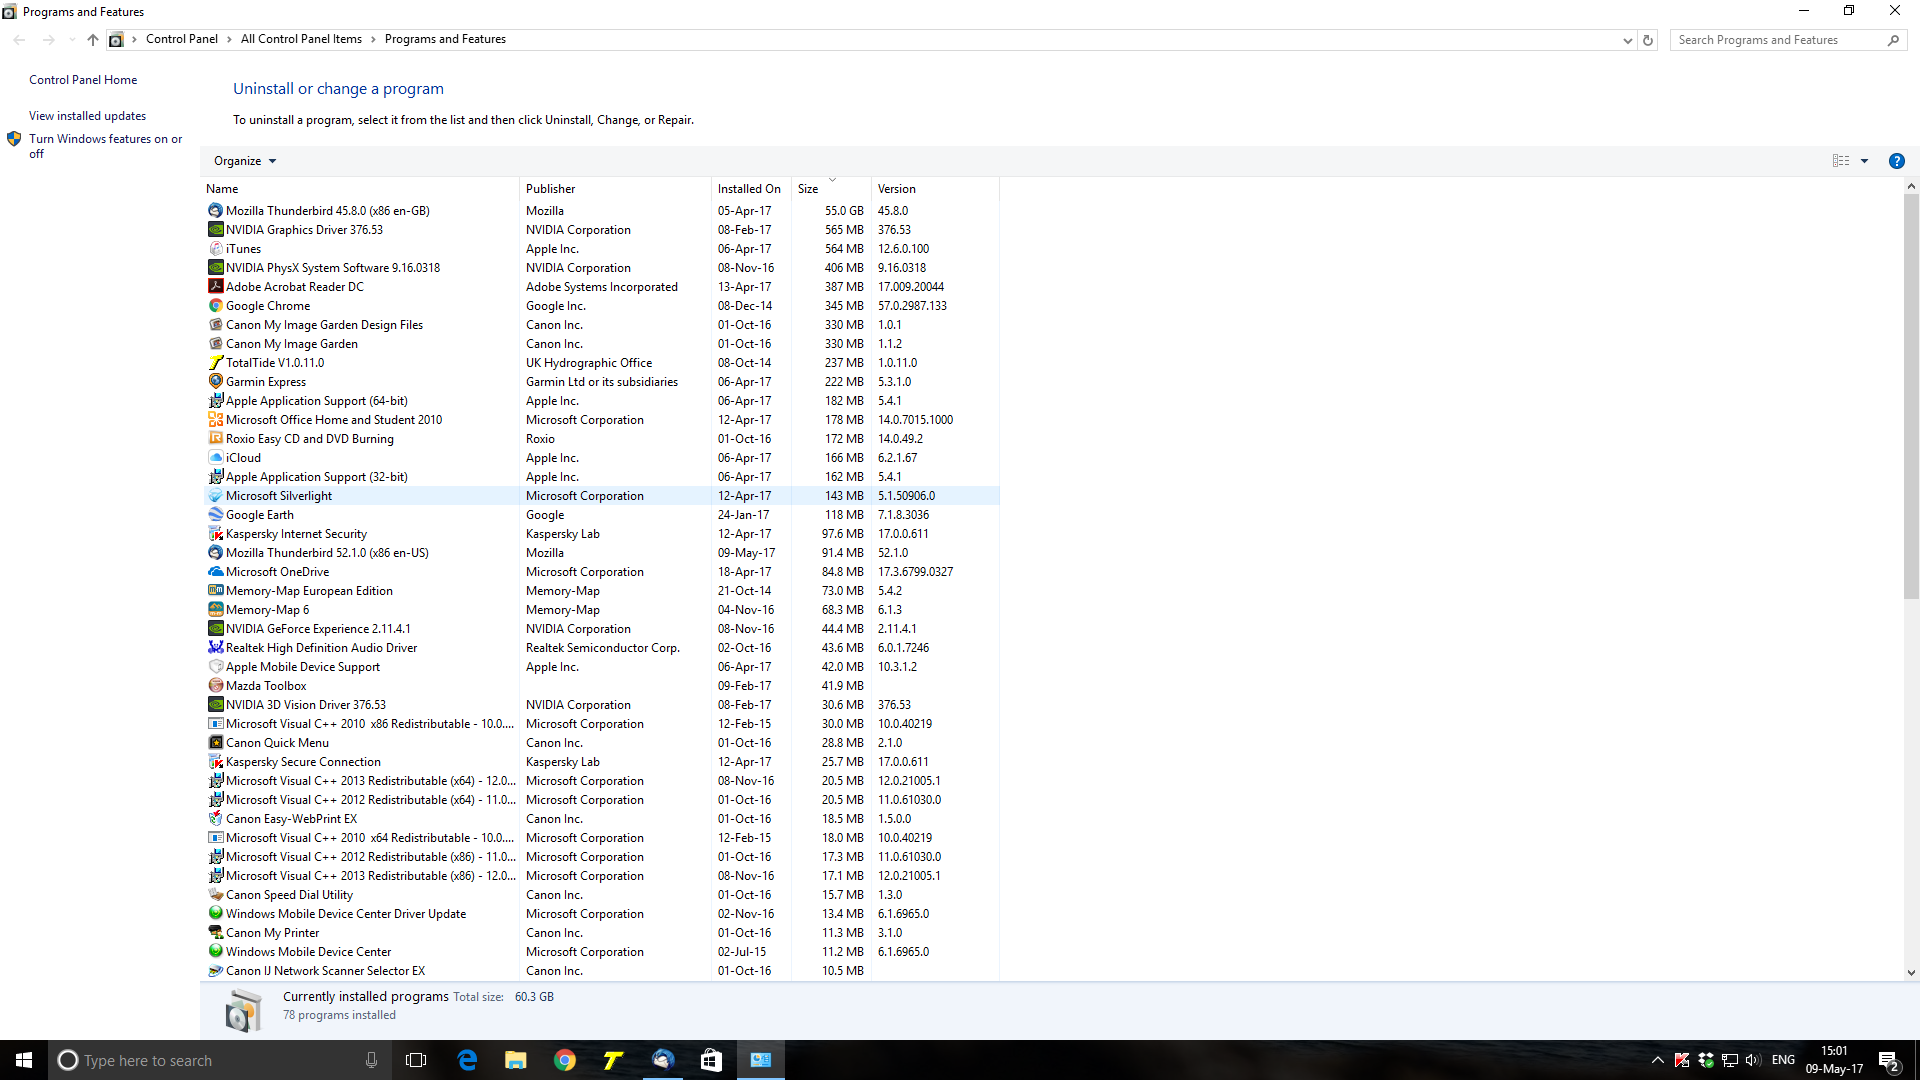Click the Task View taskbar icon
Screen dimensions: 1920x1080
416,1060
